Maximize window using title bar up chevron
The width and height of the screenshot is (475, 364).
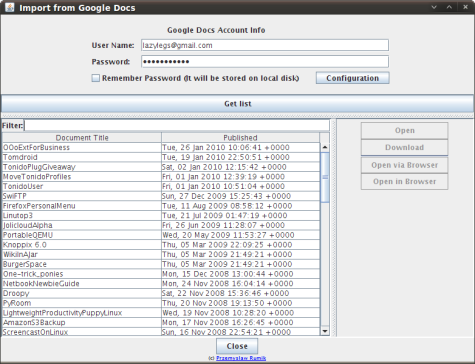[449, 7]
